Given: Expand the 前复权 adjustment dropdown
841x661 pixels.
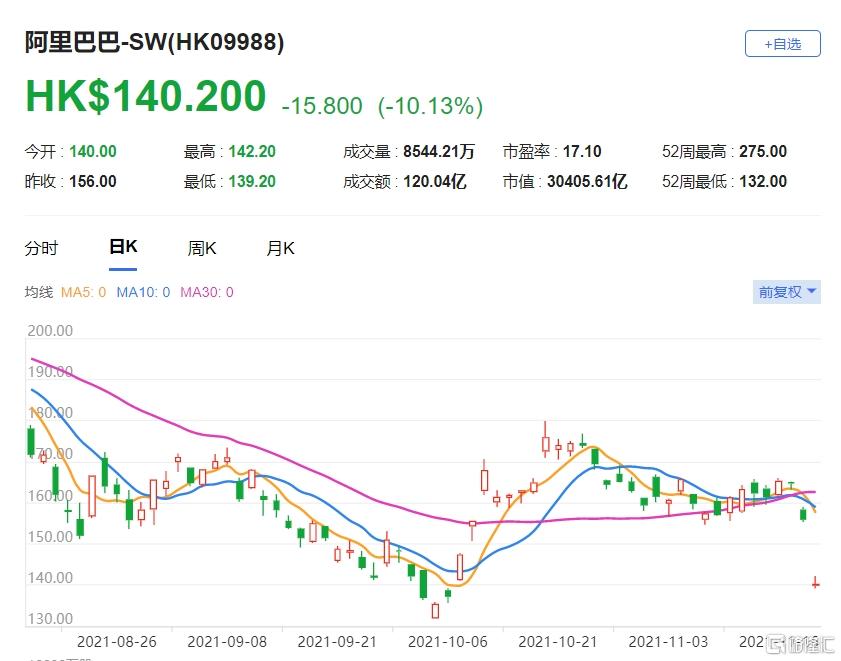Looking at the screenshot, I should point(786,292).
